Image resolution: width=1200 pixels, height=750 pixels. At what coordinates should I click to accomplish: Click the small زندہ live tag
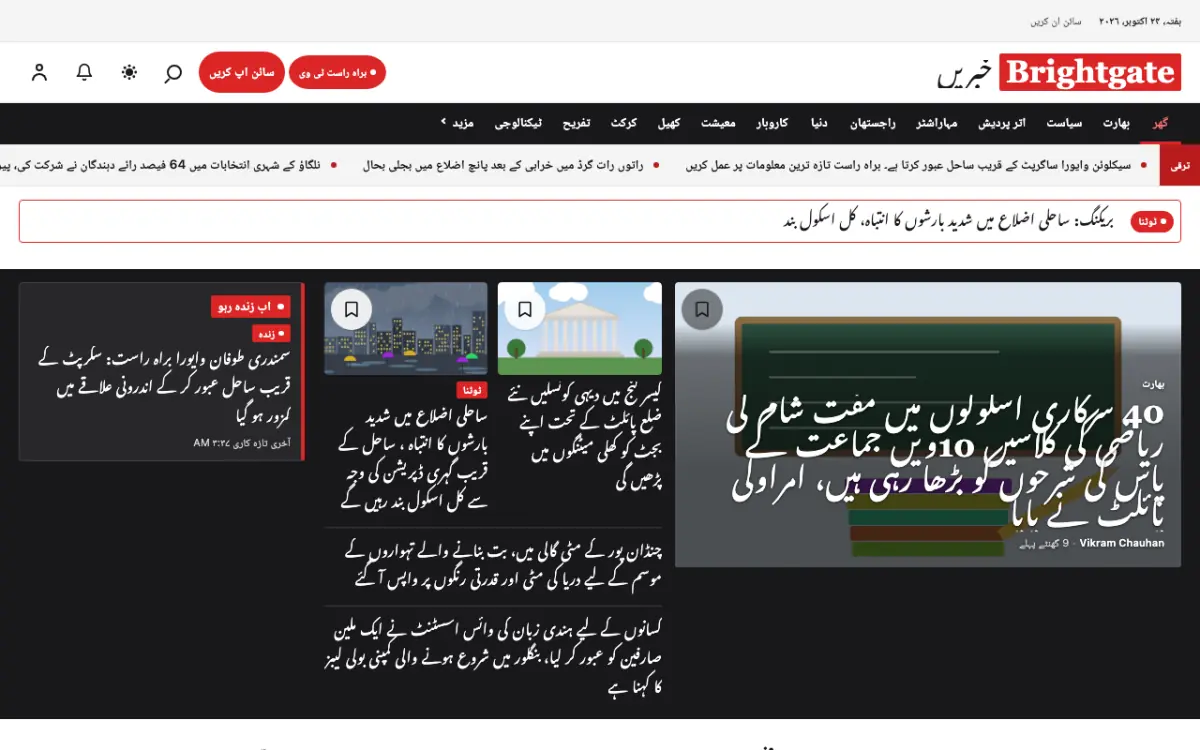[x=271, y=334]
